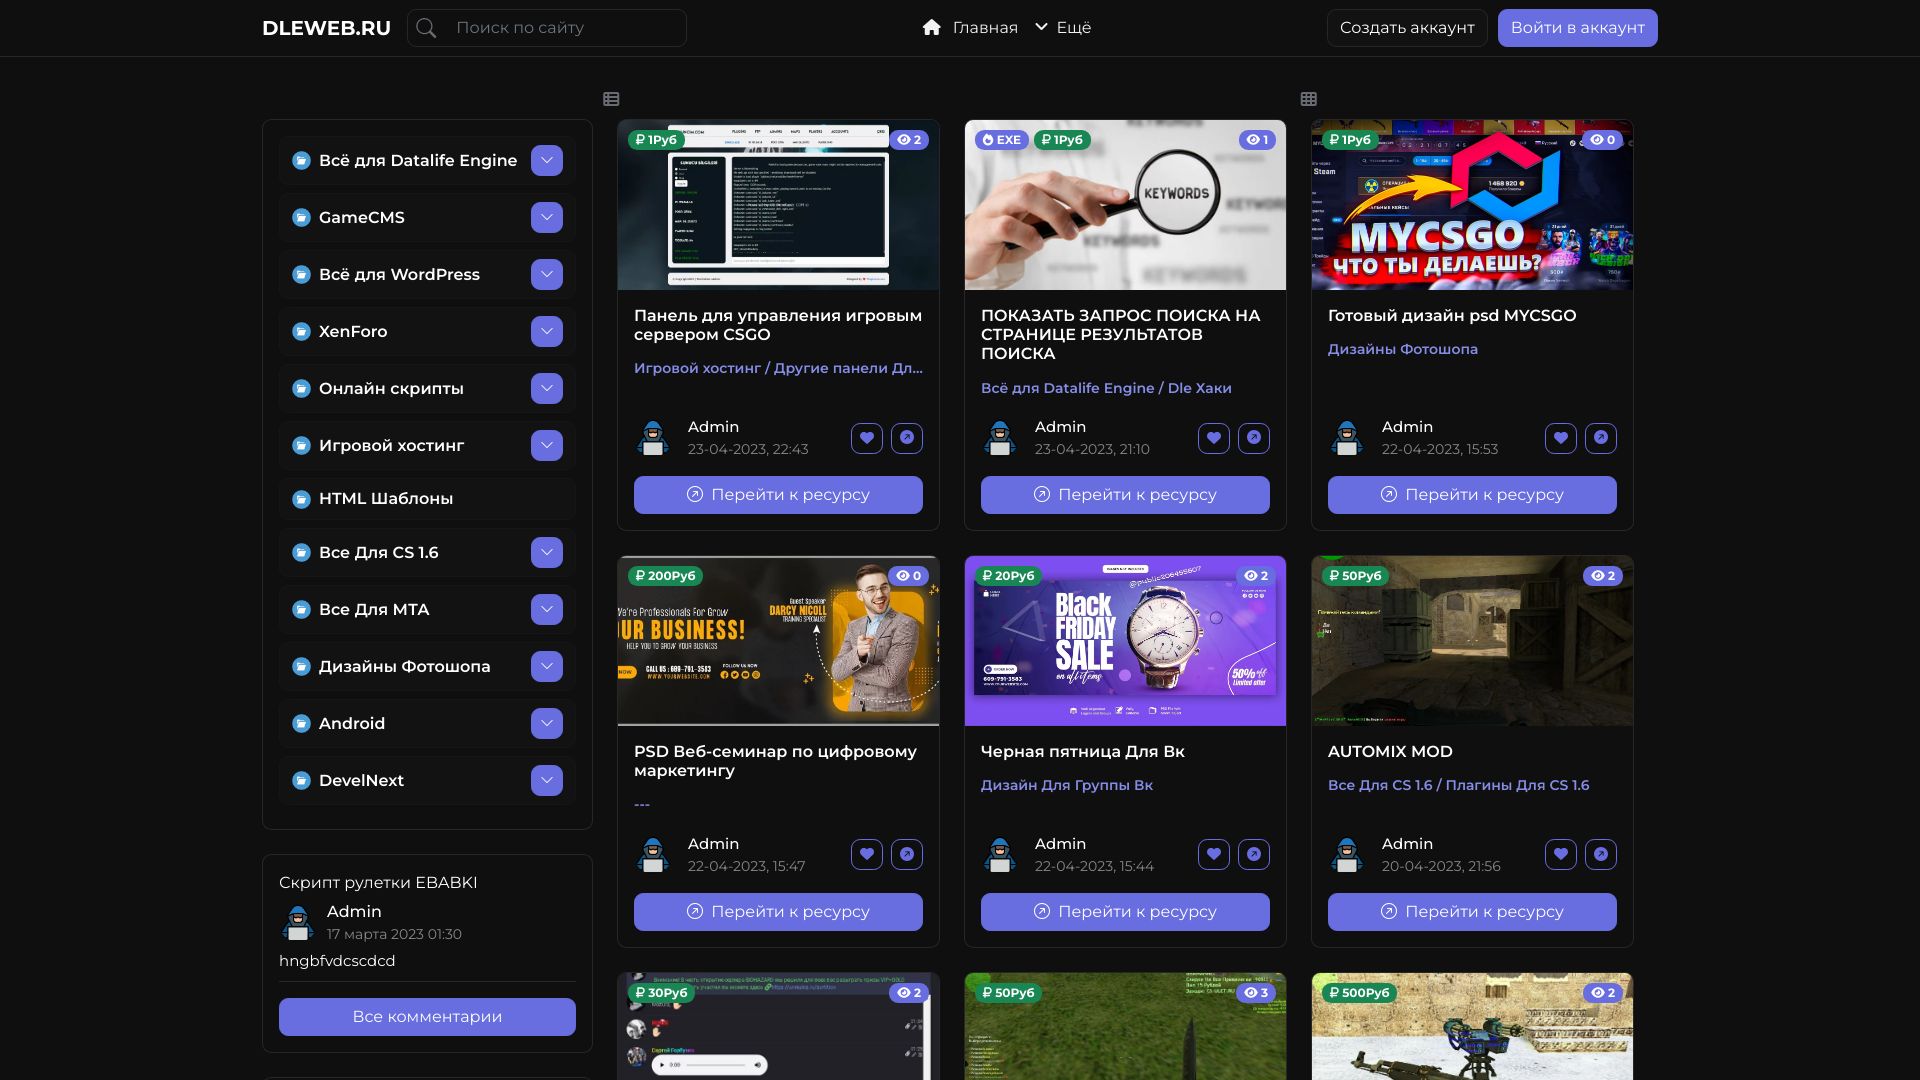The image size is (1920, 1080).
Task: Open the MYCSGO design thumbnail
Action: 1472,205
